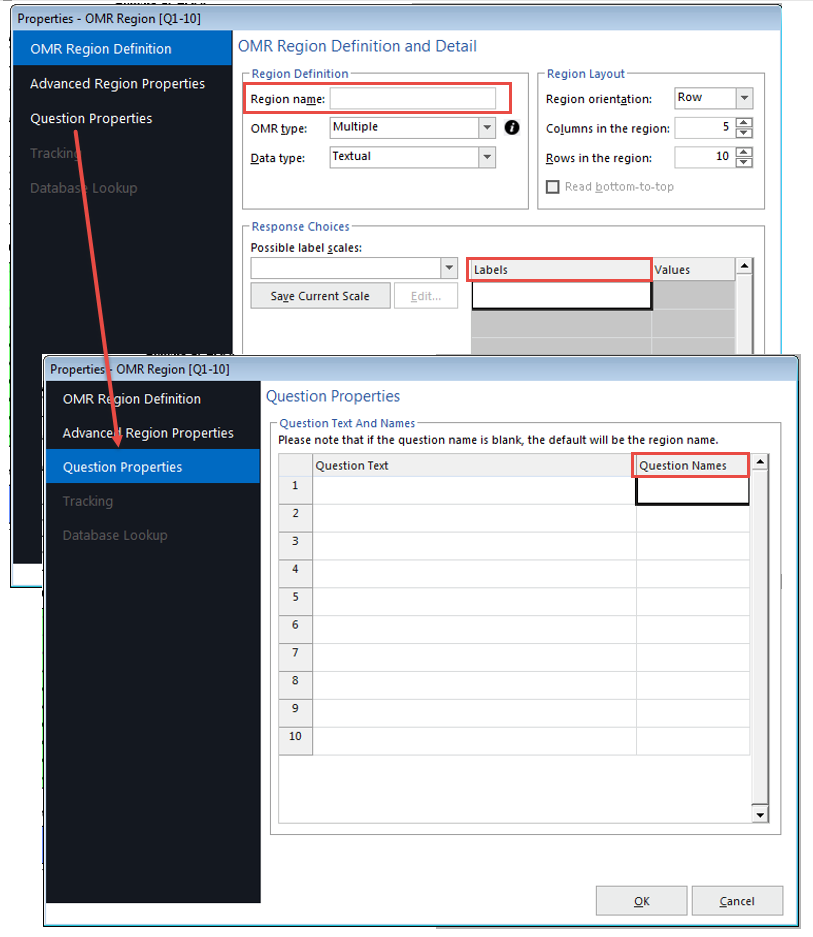Screen dimensions: 813x937
Task: Enable Read bottom-to-top checkbox
Action: pos(553,187)
